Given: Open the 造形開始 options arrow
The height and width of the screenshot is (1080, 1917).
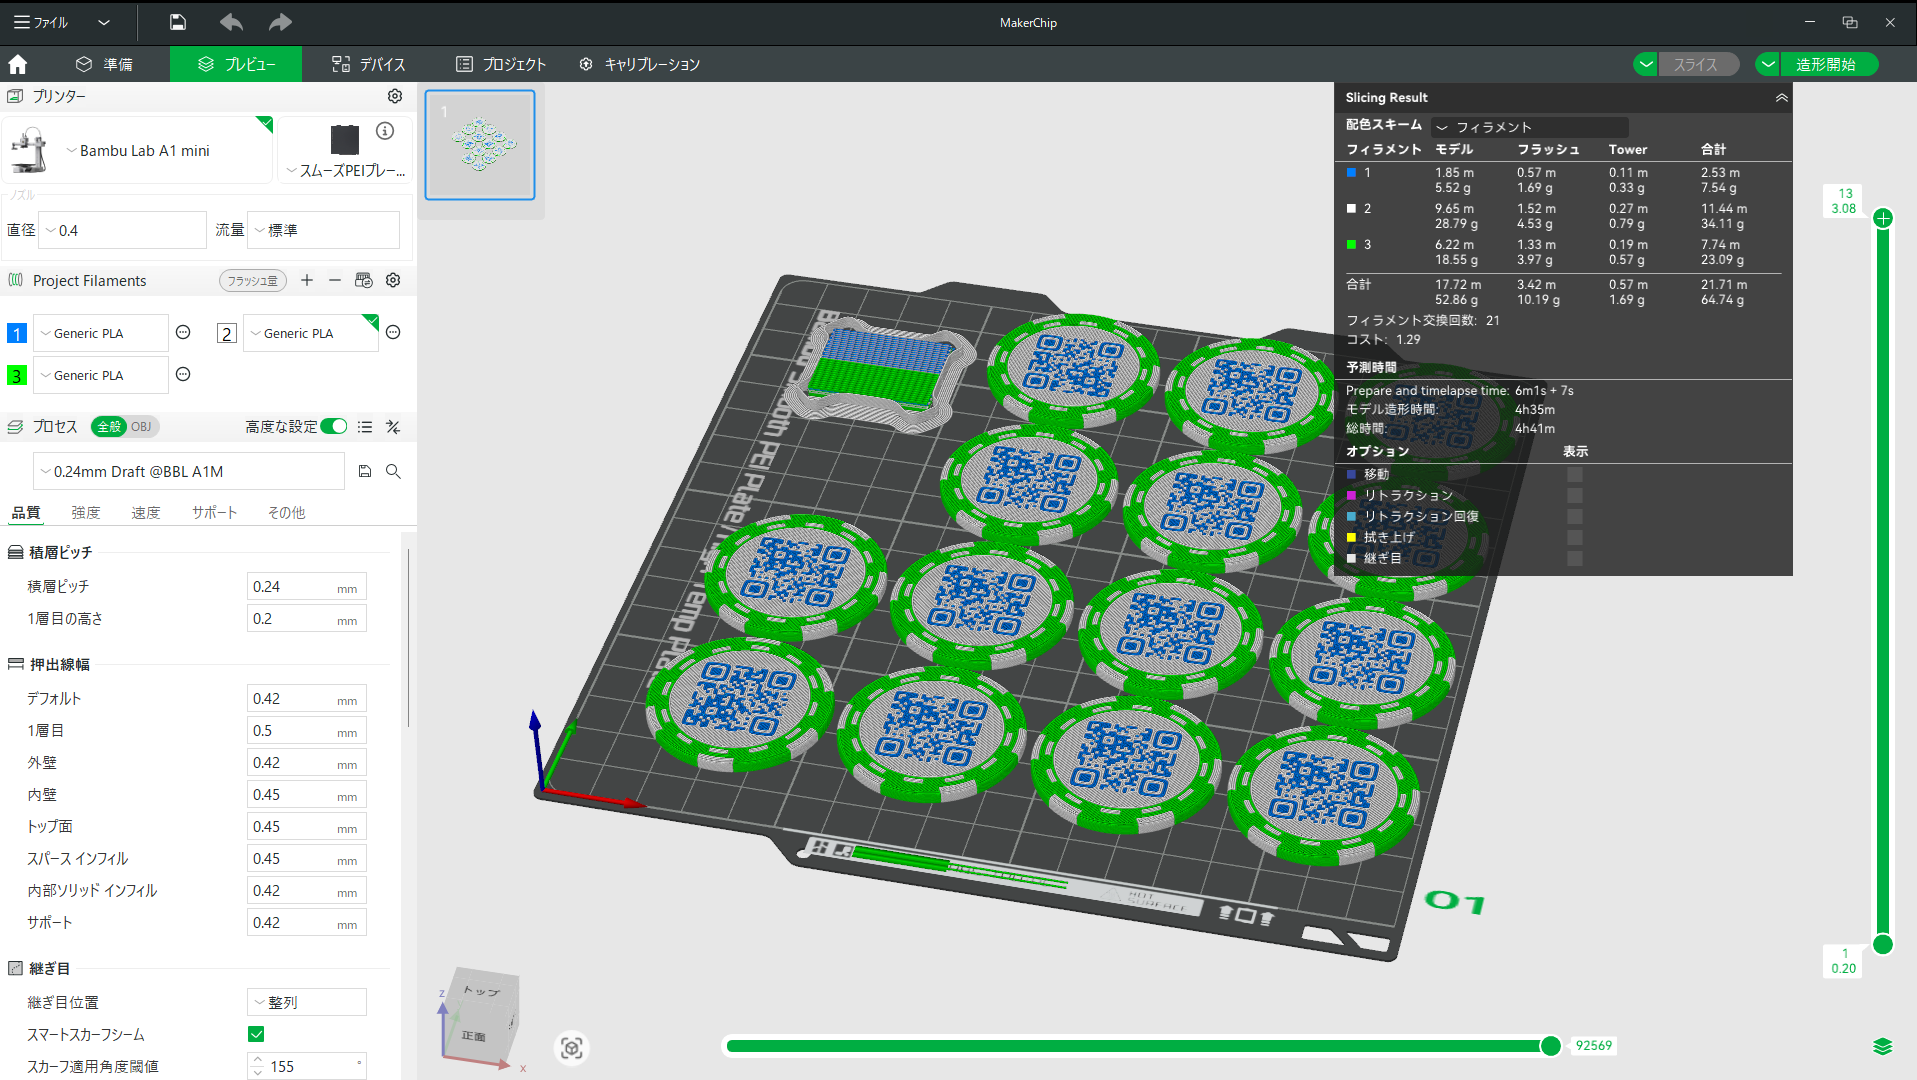Looking at the screenshot, I should (1768, 64).
